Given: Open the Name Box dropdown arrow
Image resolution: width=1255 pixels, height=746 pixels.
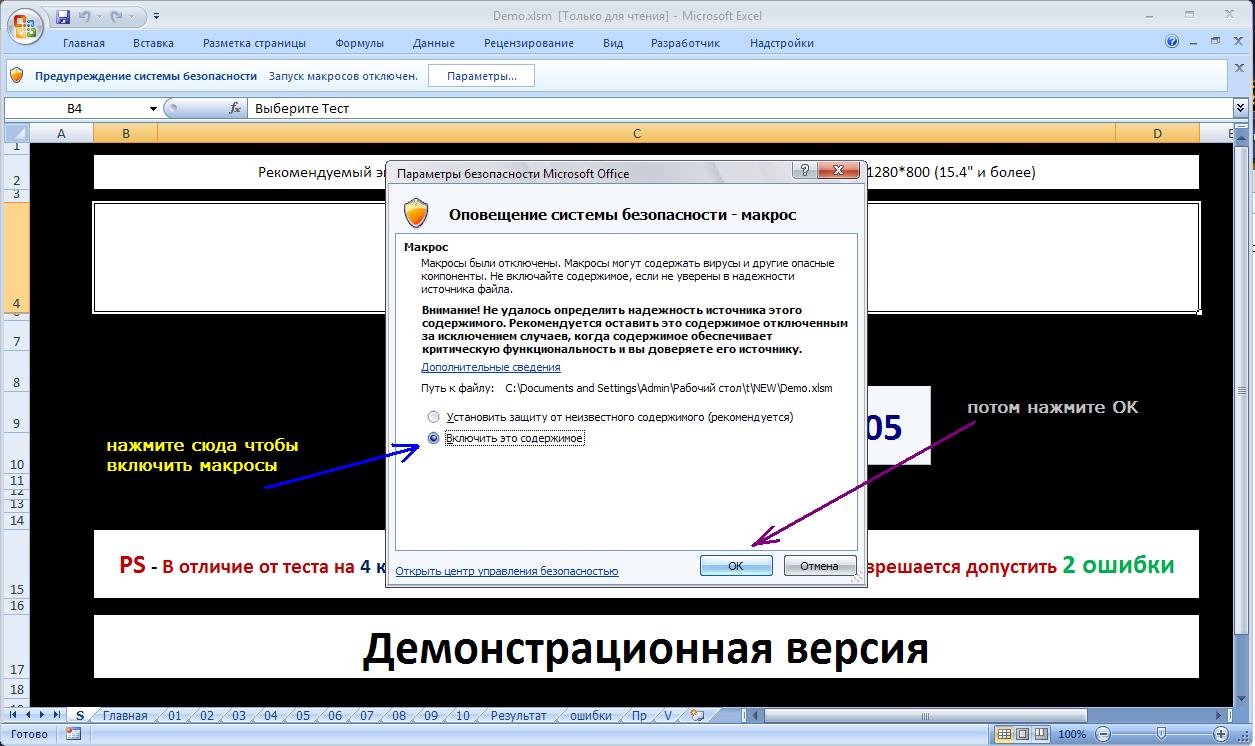Looking at the screenshot, I should [x=153, y=109].
